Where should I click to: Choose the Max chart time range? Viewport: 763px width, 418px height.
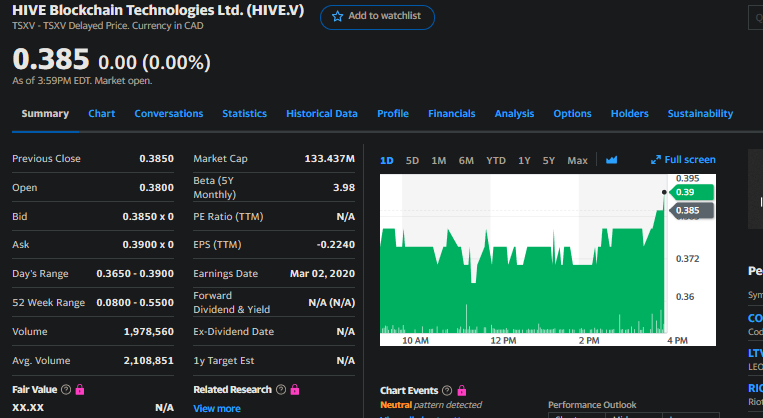[x=577, y=160]
